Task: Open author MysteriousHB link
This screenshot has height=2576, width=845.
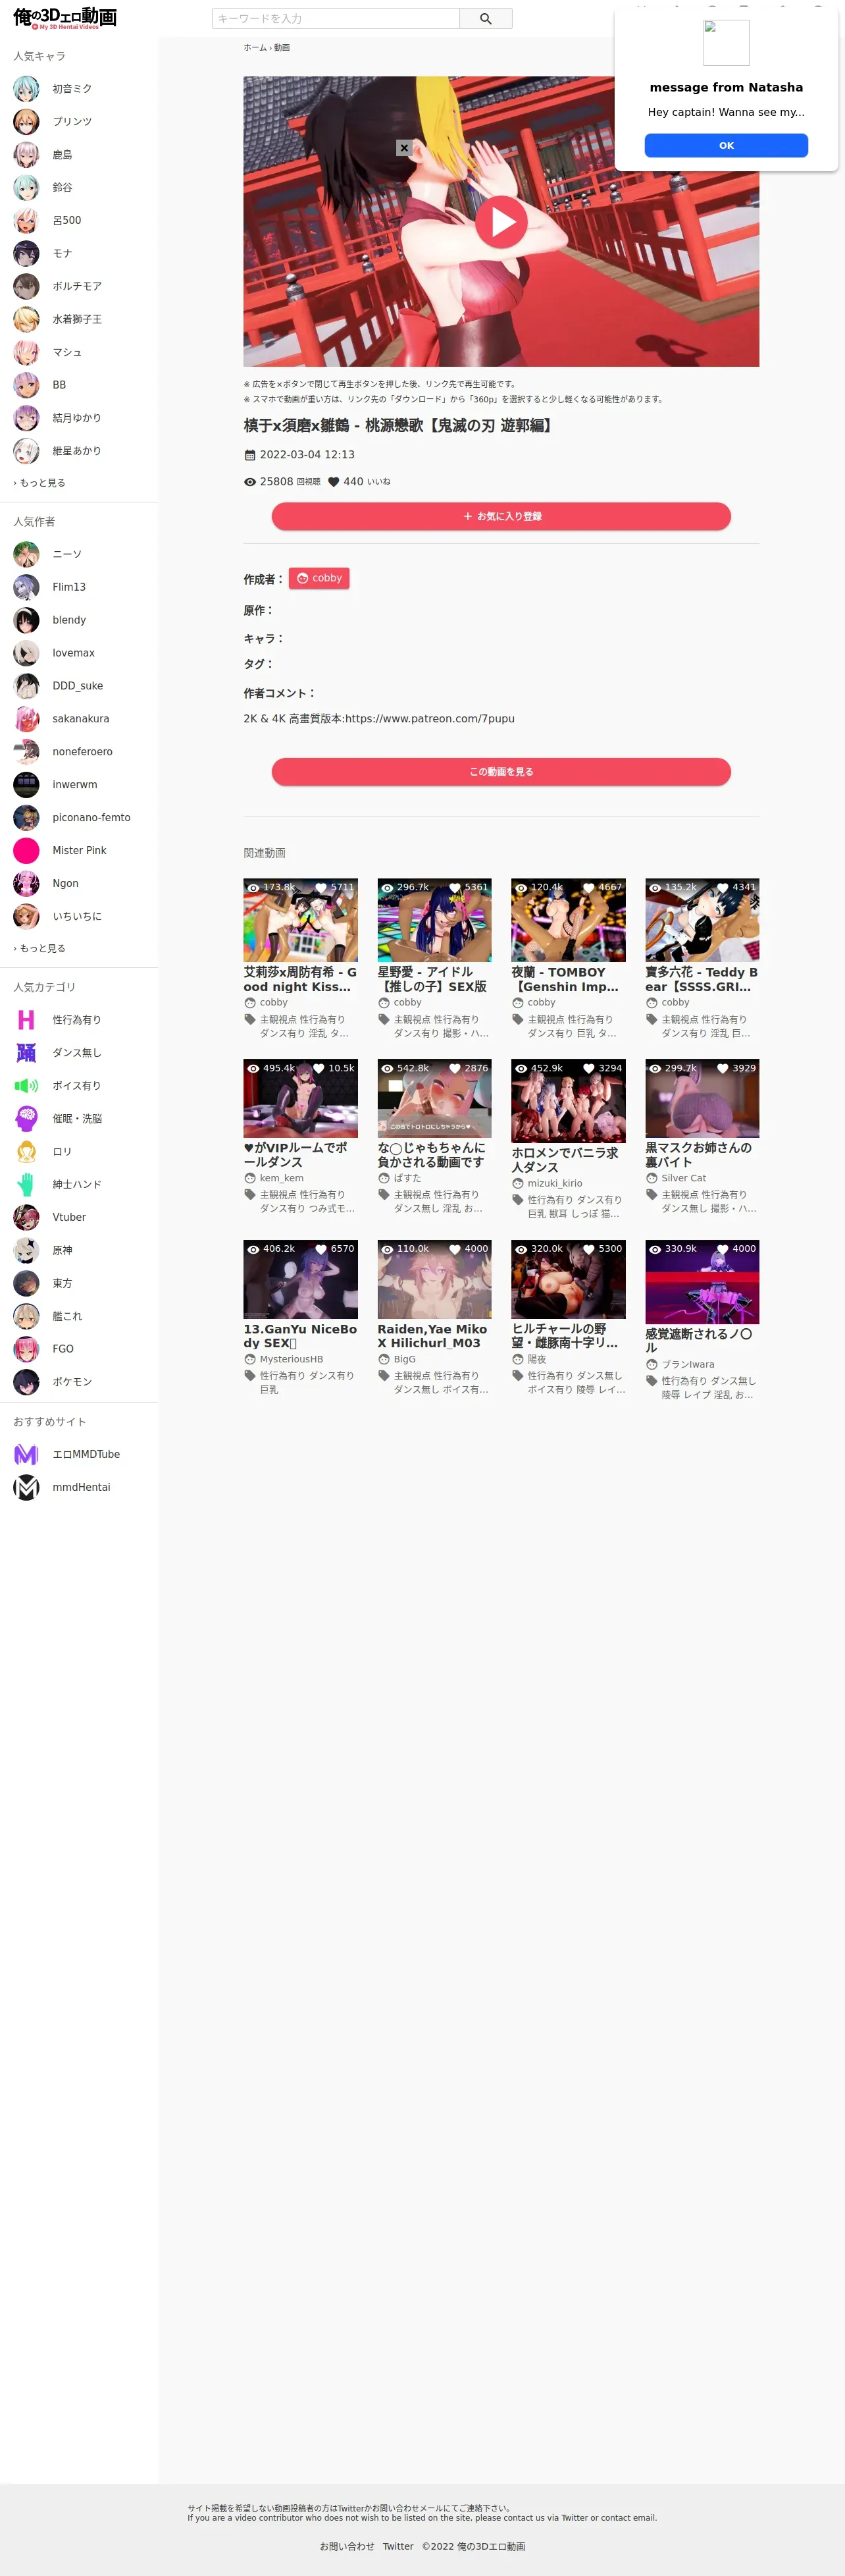Action: pos(291,1360)
